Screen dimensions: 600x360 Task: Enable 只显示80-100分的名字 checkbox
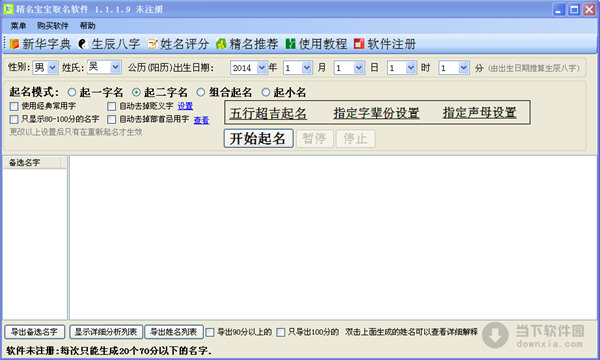click(x=14, y=119)
